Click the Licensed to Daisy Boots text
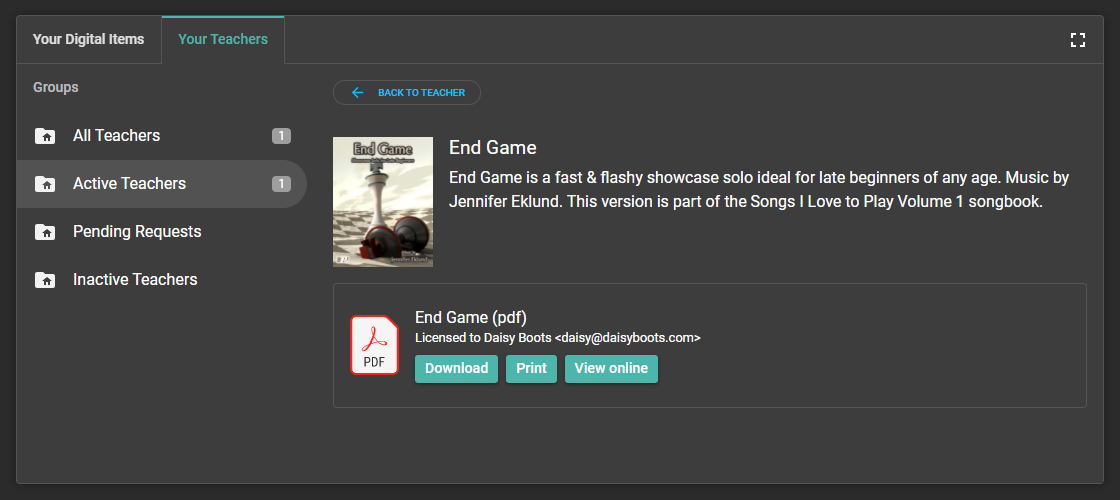Screen dimensions: 1120x500 [x=558, y=338]
